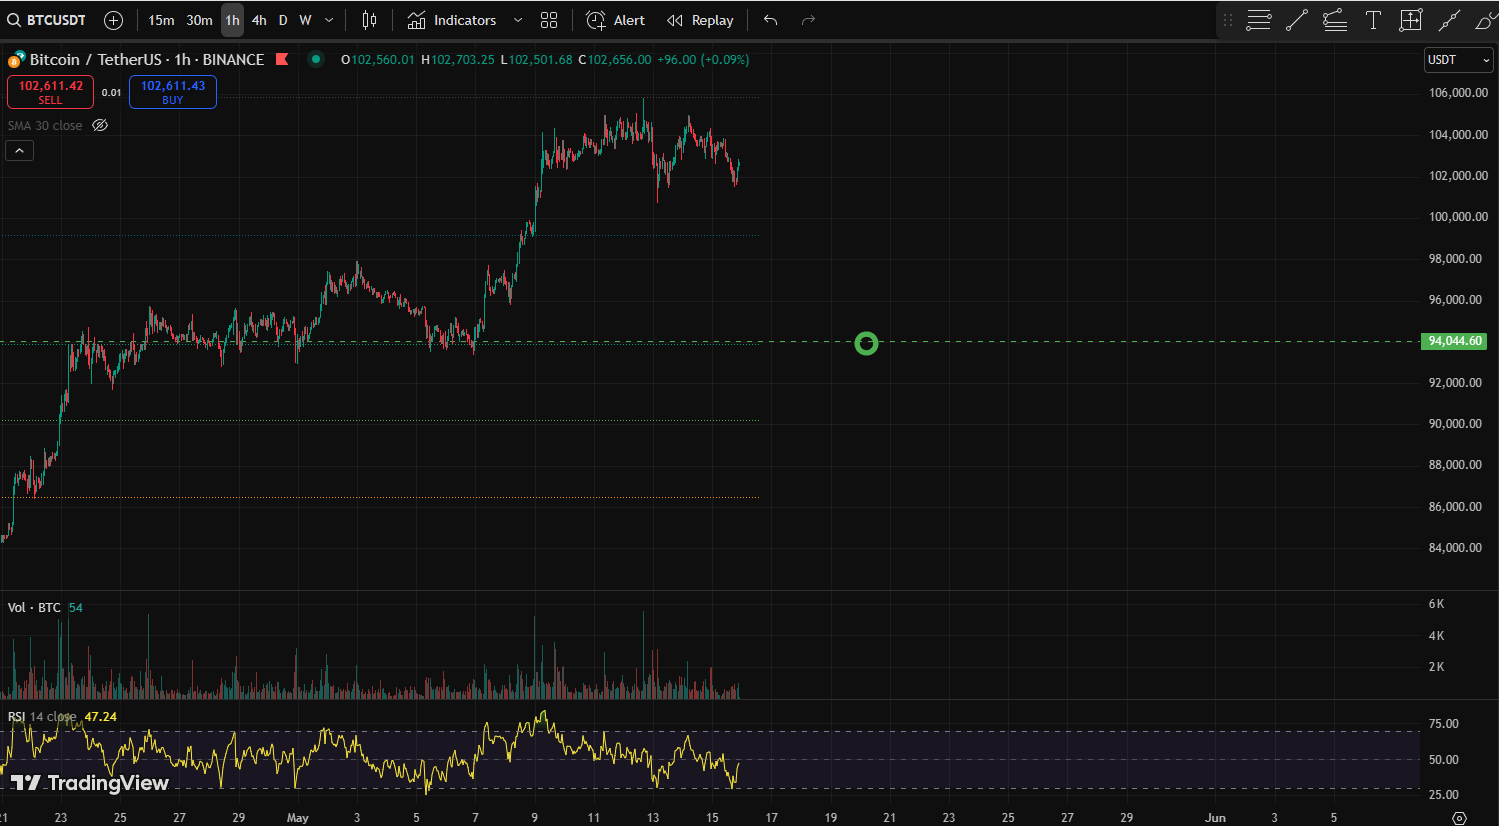
Task: Collapse the indicator legend with the arrow
Action: point(20,150)
